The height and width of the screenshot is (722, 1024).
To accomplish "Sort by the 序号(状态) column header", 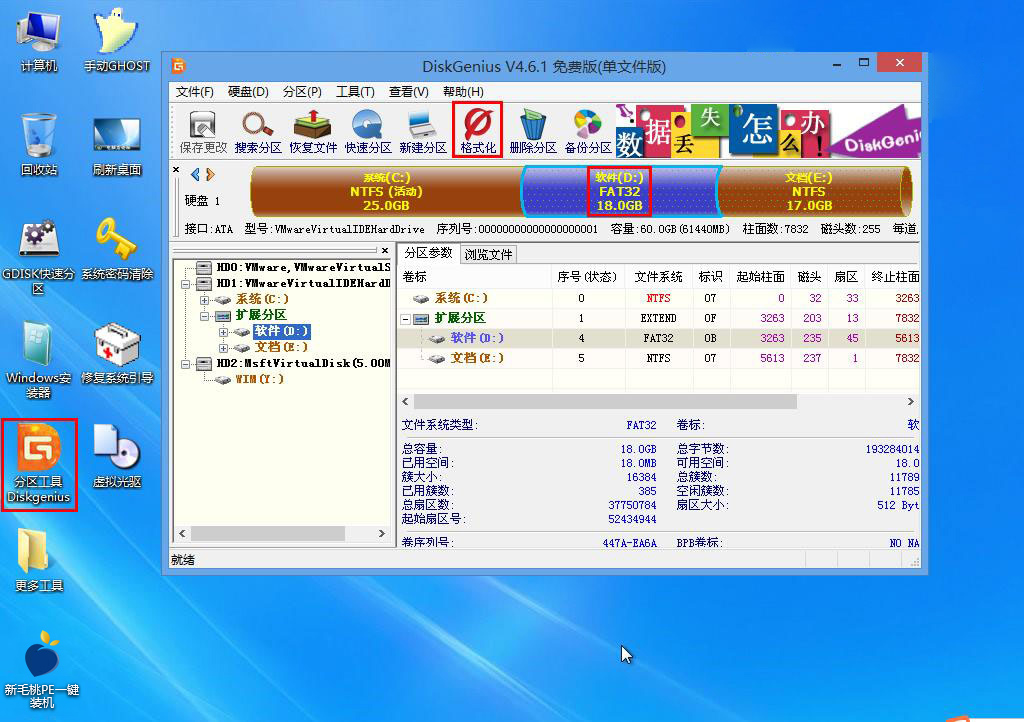I will coord(587,277).
